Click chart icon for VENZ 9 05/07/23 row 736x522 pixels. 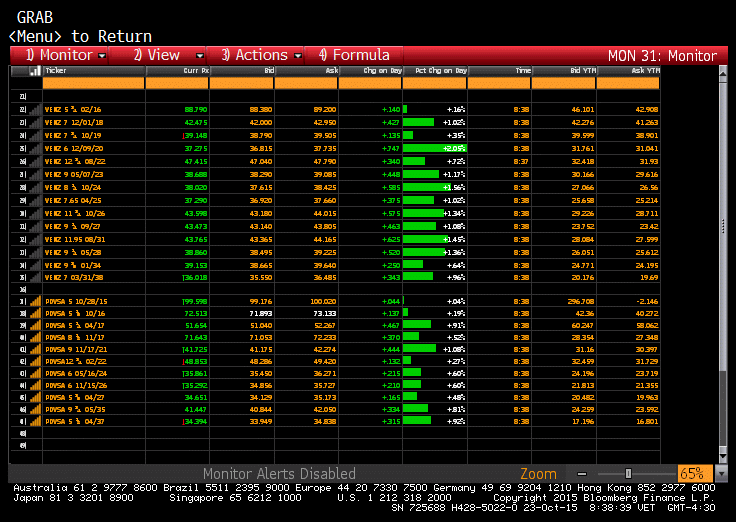35,175
